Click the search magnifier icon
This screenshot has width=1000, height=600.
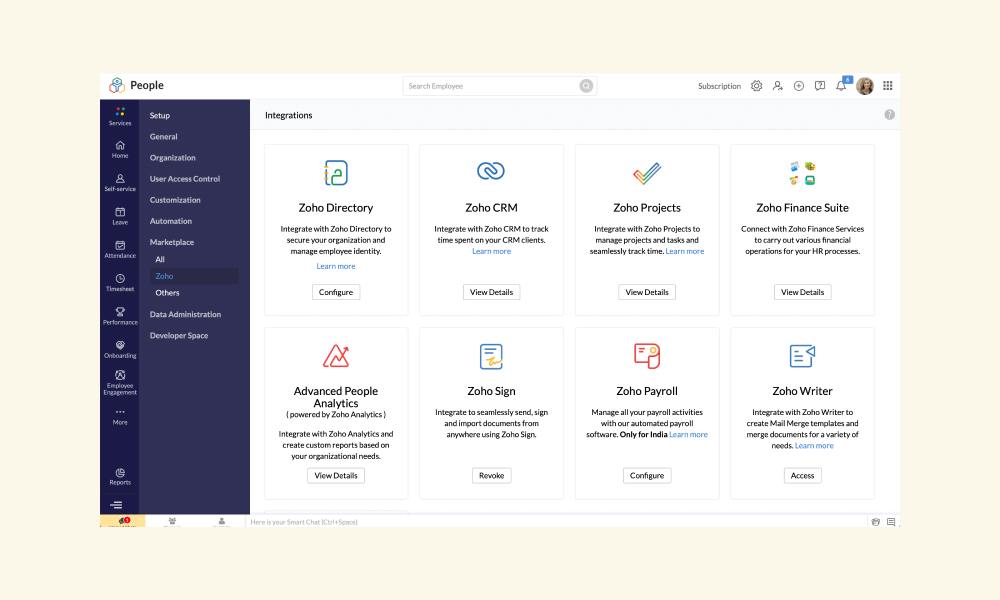[585, 85]
